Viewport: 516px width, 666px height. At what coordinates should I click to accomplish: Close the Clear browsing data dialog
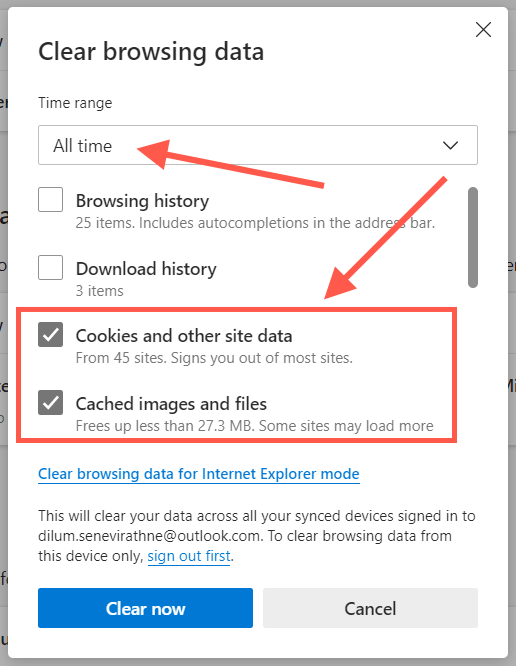483,30
